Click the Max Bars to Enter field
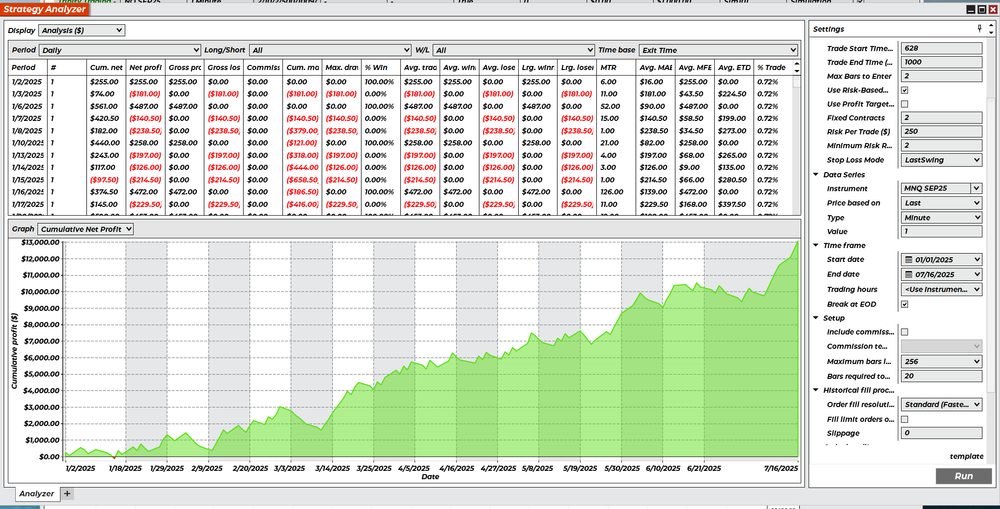Image resolution: width=1000 pixels, height=509 pixels. tap(941, 77)
